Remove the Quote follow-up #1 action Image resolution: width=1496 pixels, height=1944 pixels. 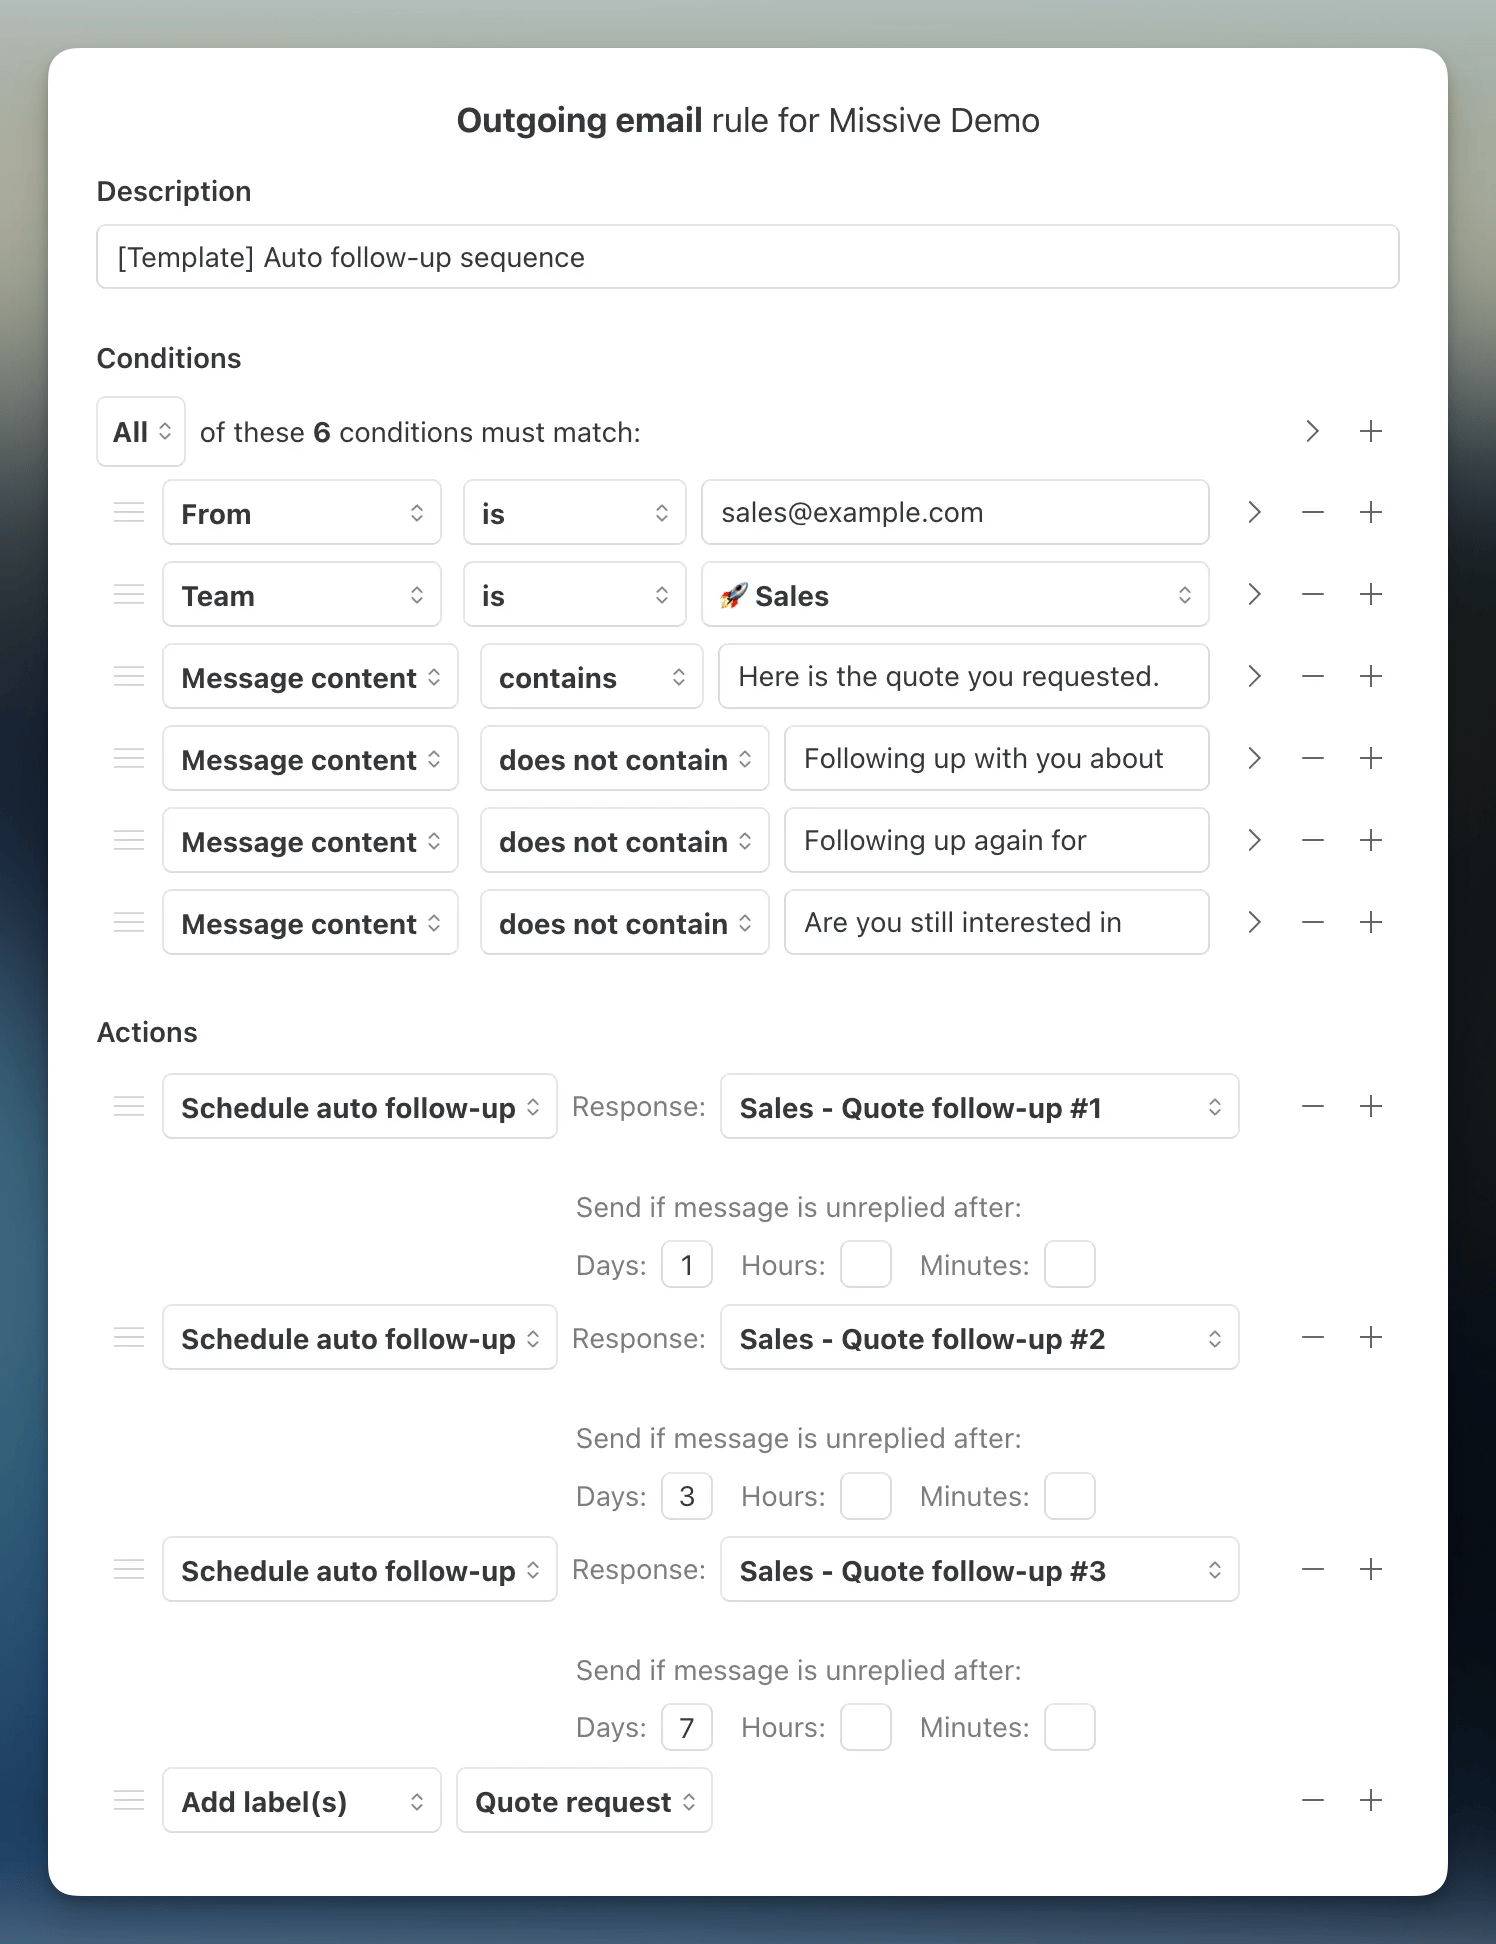coord(1313,1107)
